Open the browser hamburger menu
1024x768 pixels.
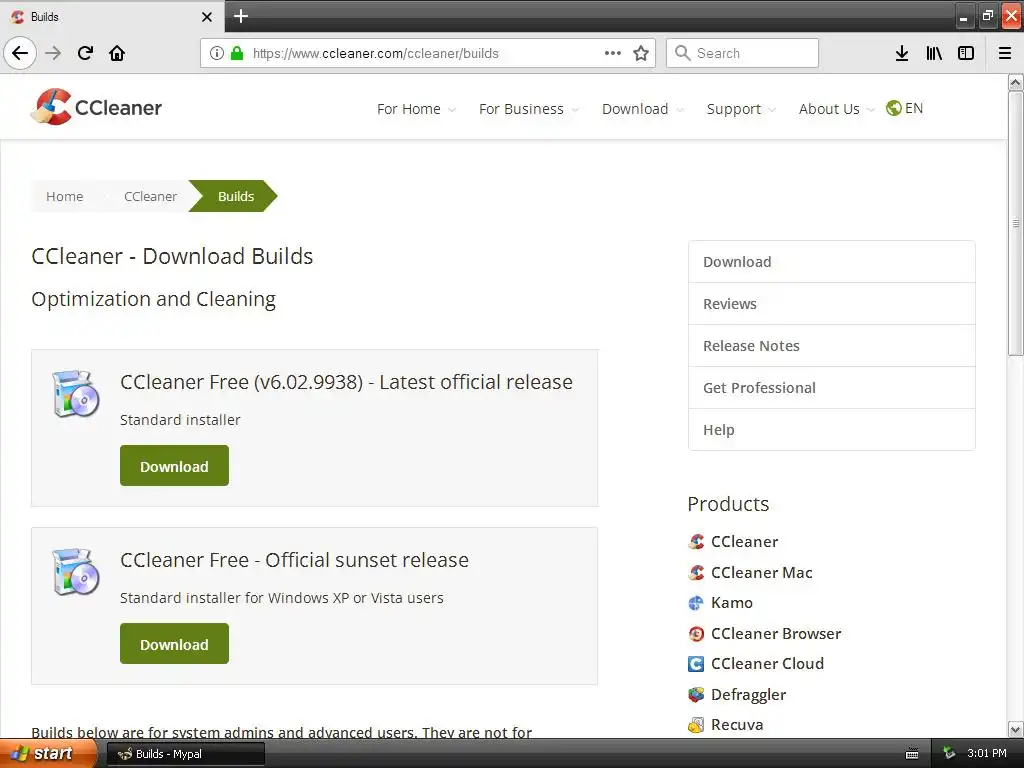point(1005,53)
